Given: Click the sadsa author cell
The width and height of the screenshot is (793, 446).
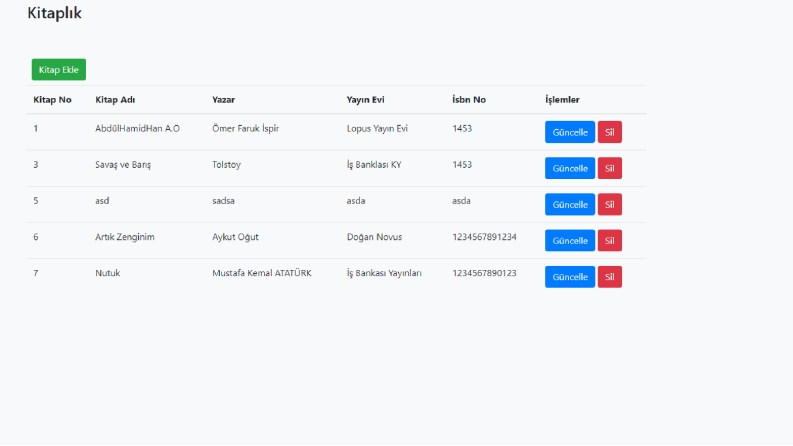Looking at the screenshot, I should (223, 201).
